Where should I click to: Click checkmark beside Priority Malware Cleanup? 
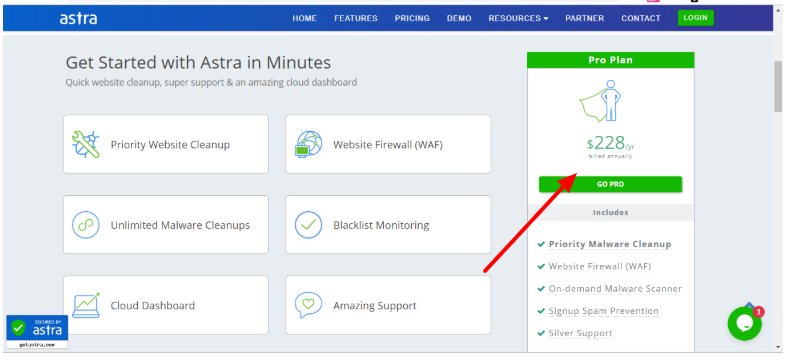click(x=541, y=245)
